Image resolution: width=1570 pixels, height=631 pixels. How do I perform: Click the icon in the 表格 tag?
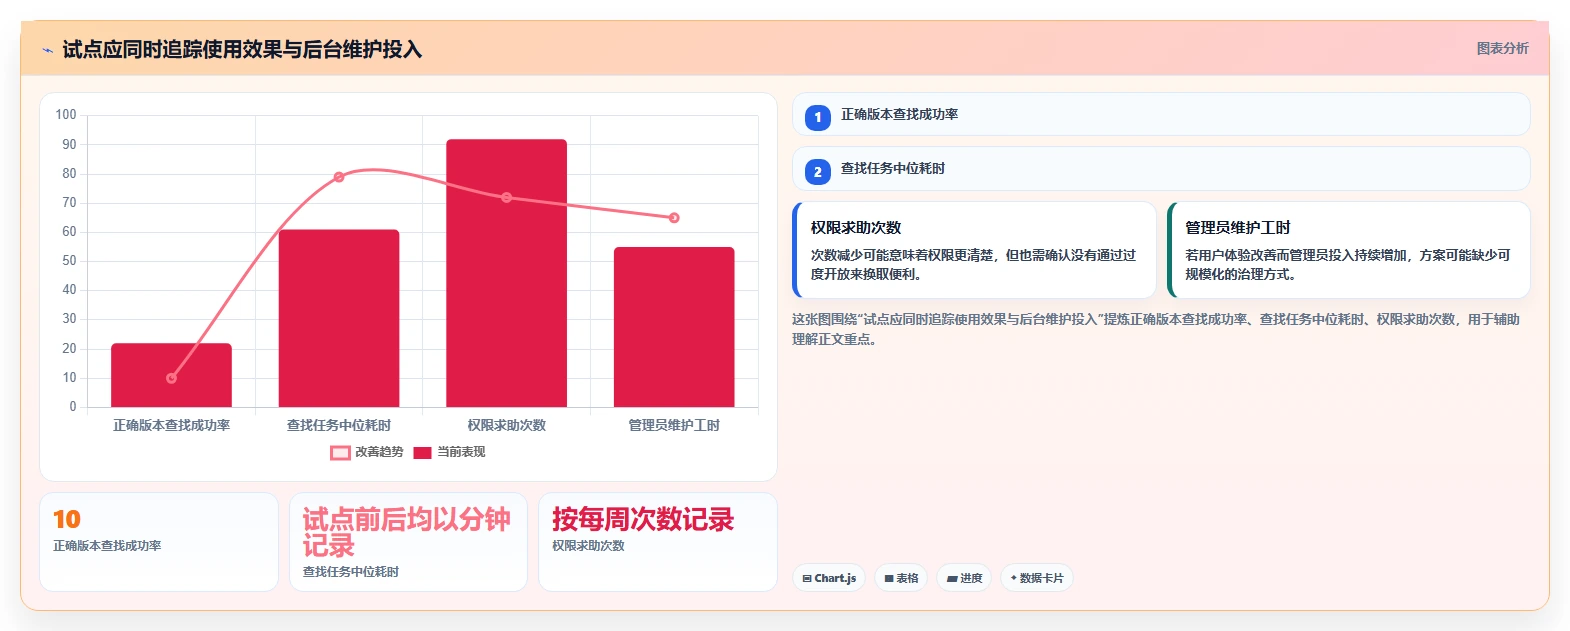point(889,579)
